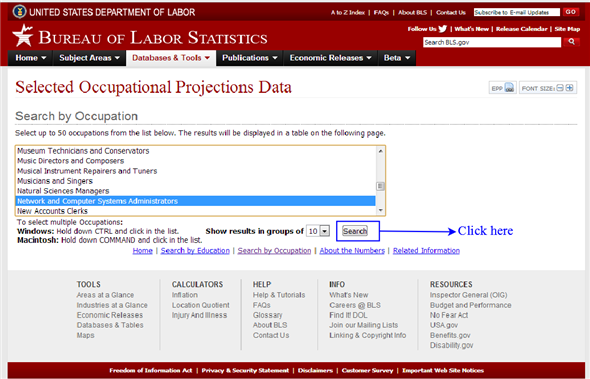
Task: Open the Disability.gov footer link
Action: (x=452, y=346)
